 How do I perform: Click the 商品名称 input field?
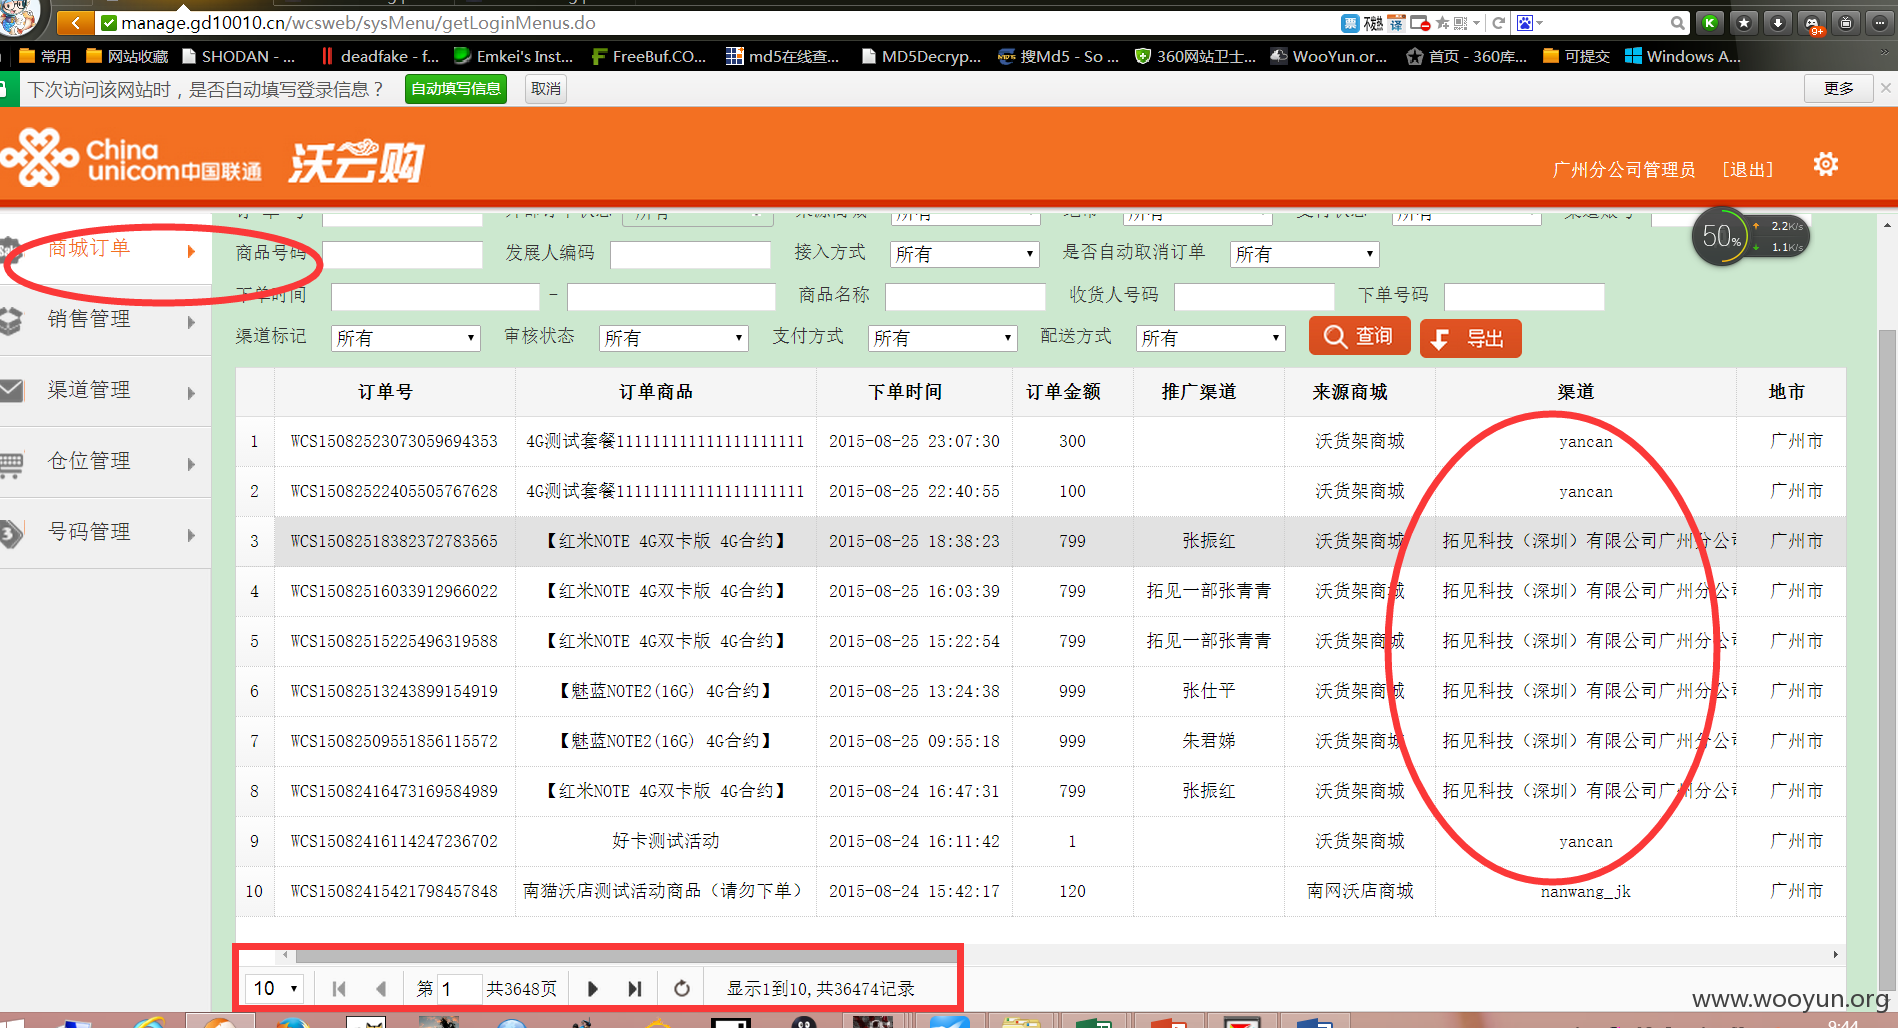point(965,297)
